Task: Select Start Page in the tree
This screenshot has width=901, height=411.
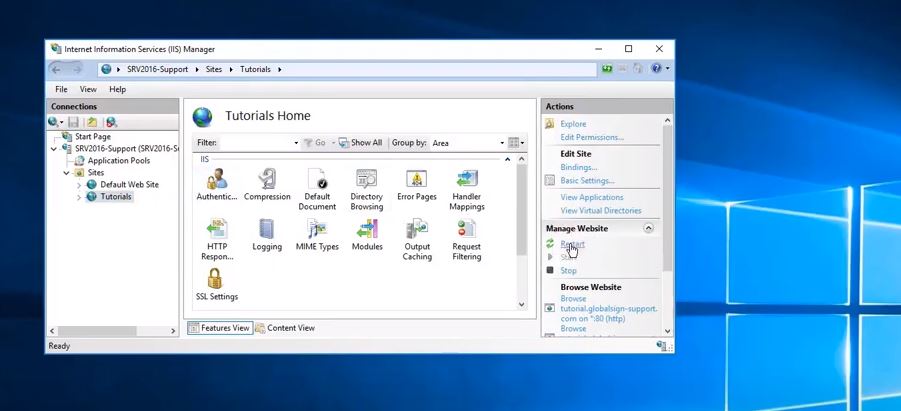Action: tap(93, 137)
